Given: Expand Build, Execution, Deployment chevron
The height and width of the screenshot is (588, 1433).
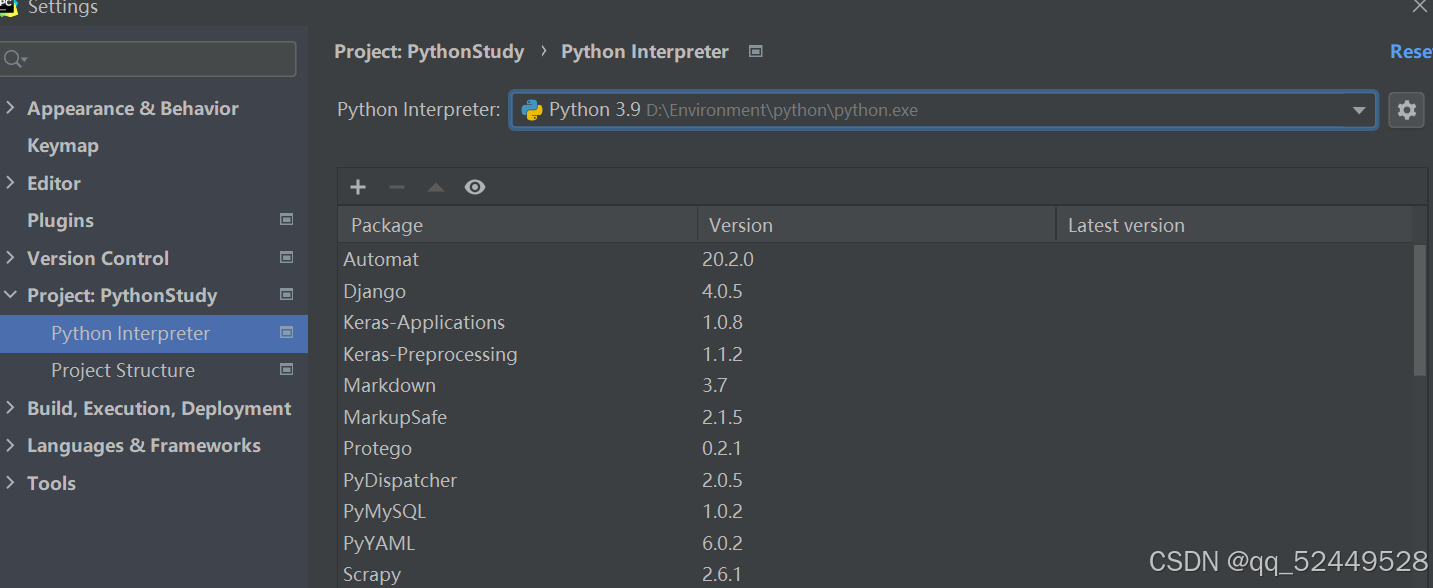Looking at the screenshot, I should point(10,408).
